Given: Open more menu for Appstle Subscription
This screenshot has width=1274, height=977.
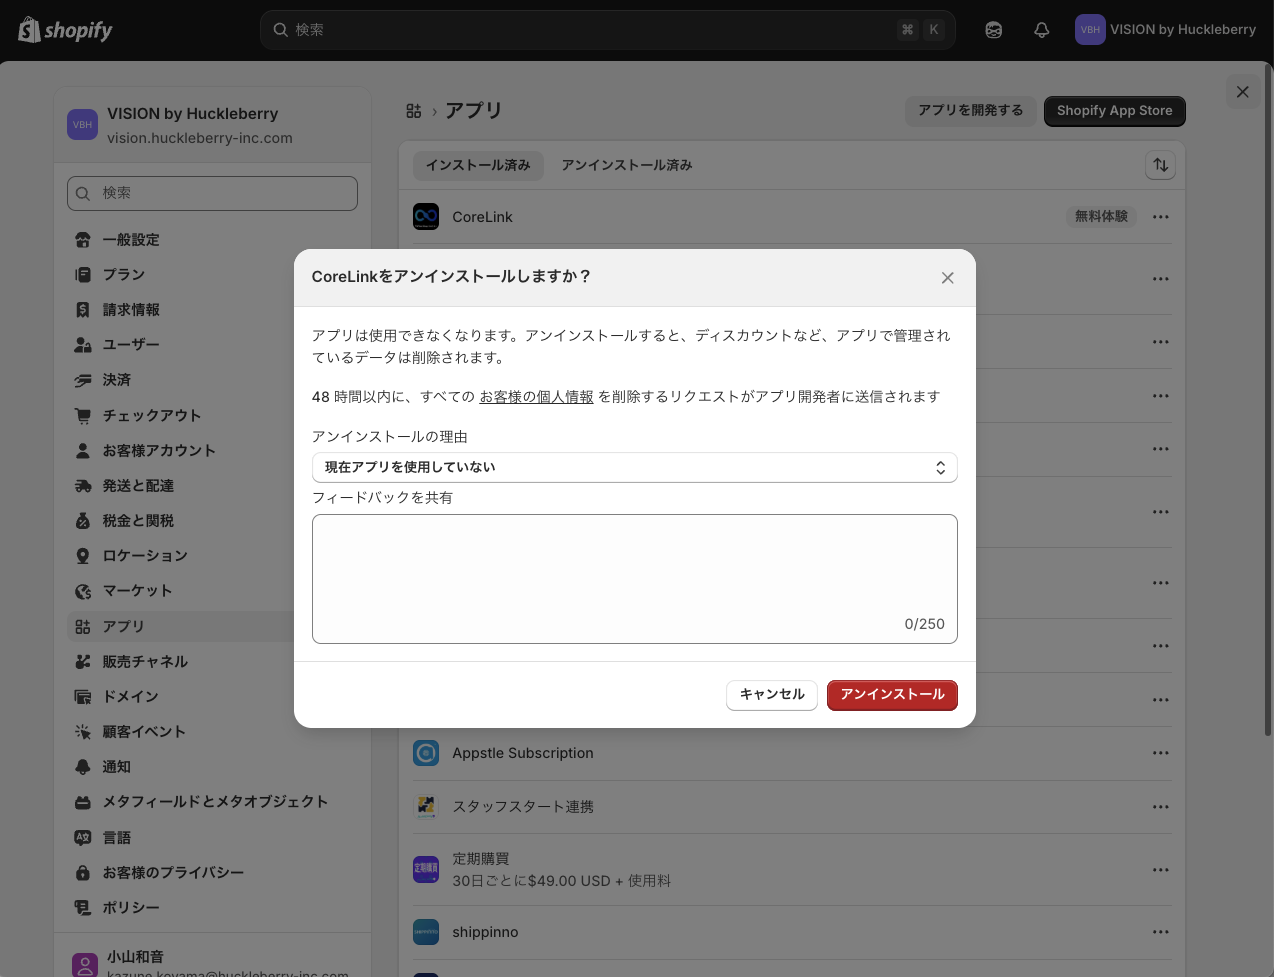Looking at the screenshot, I should [x=1160, y=753].
